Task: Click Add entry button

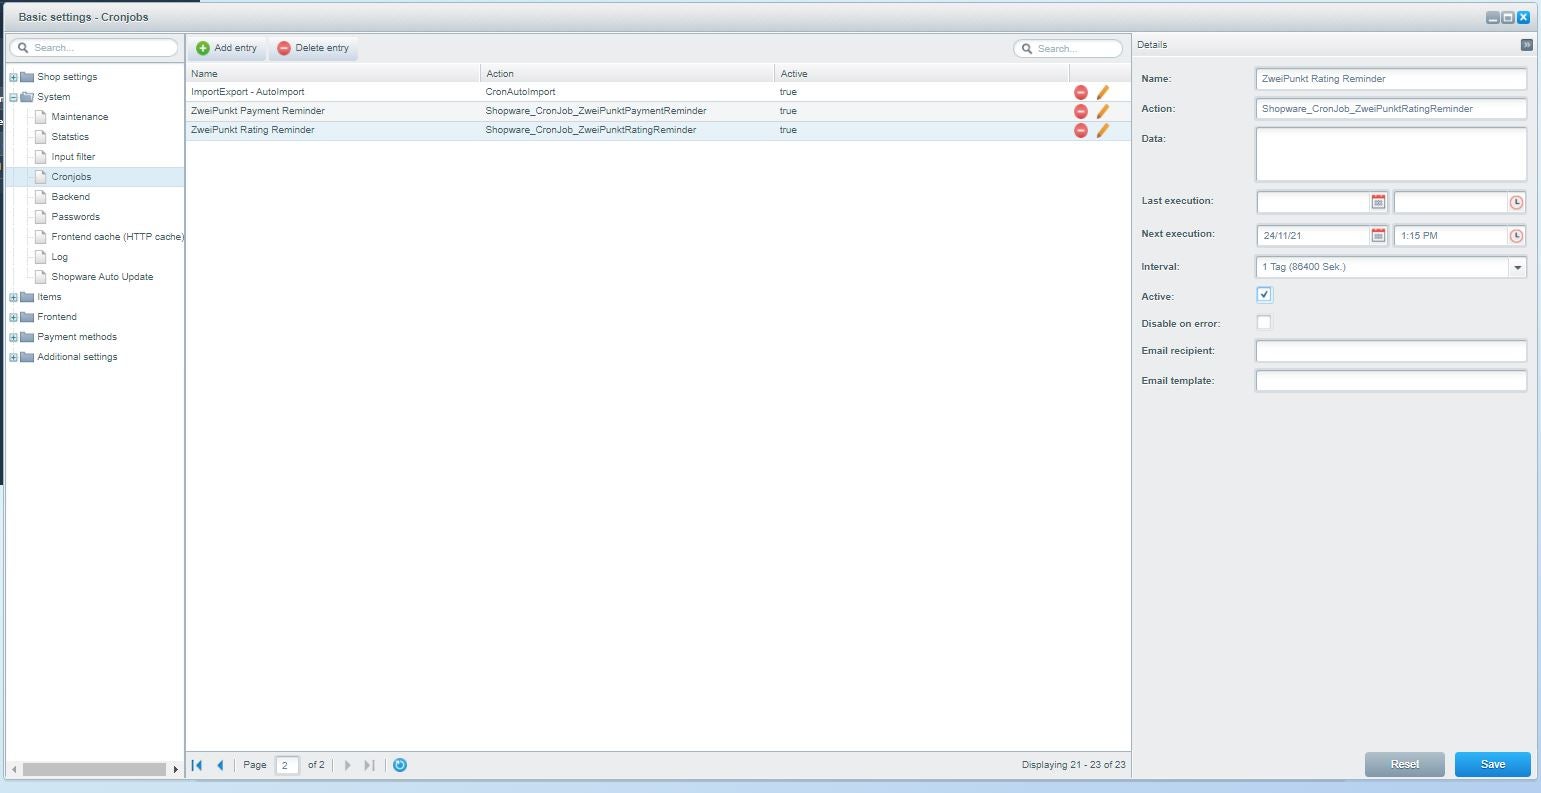Action: point(227,48)
